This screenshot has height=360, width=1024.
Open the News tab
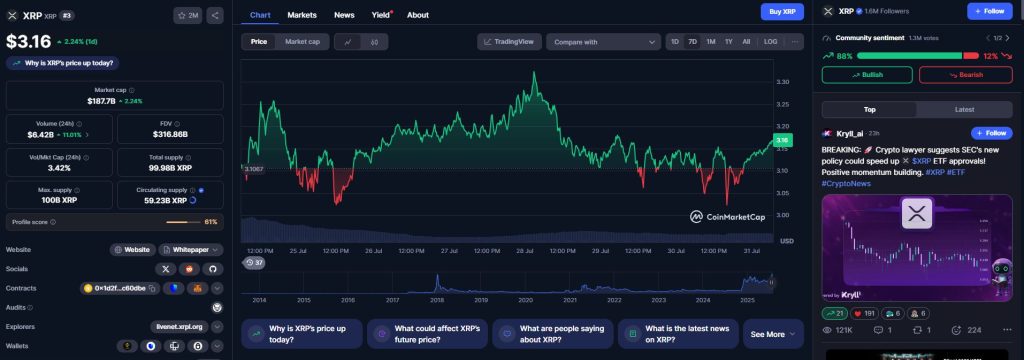344,14
